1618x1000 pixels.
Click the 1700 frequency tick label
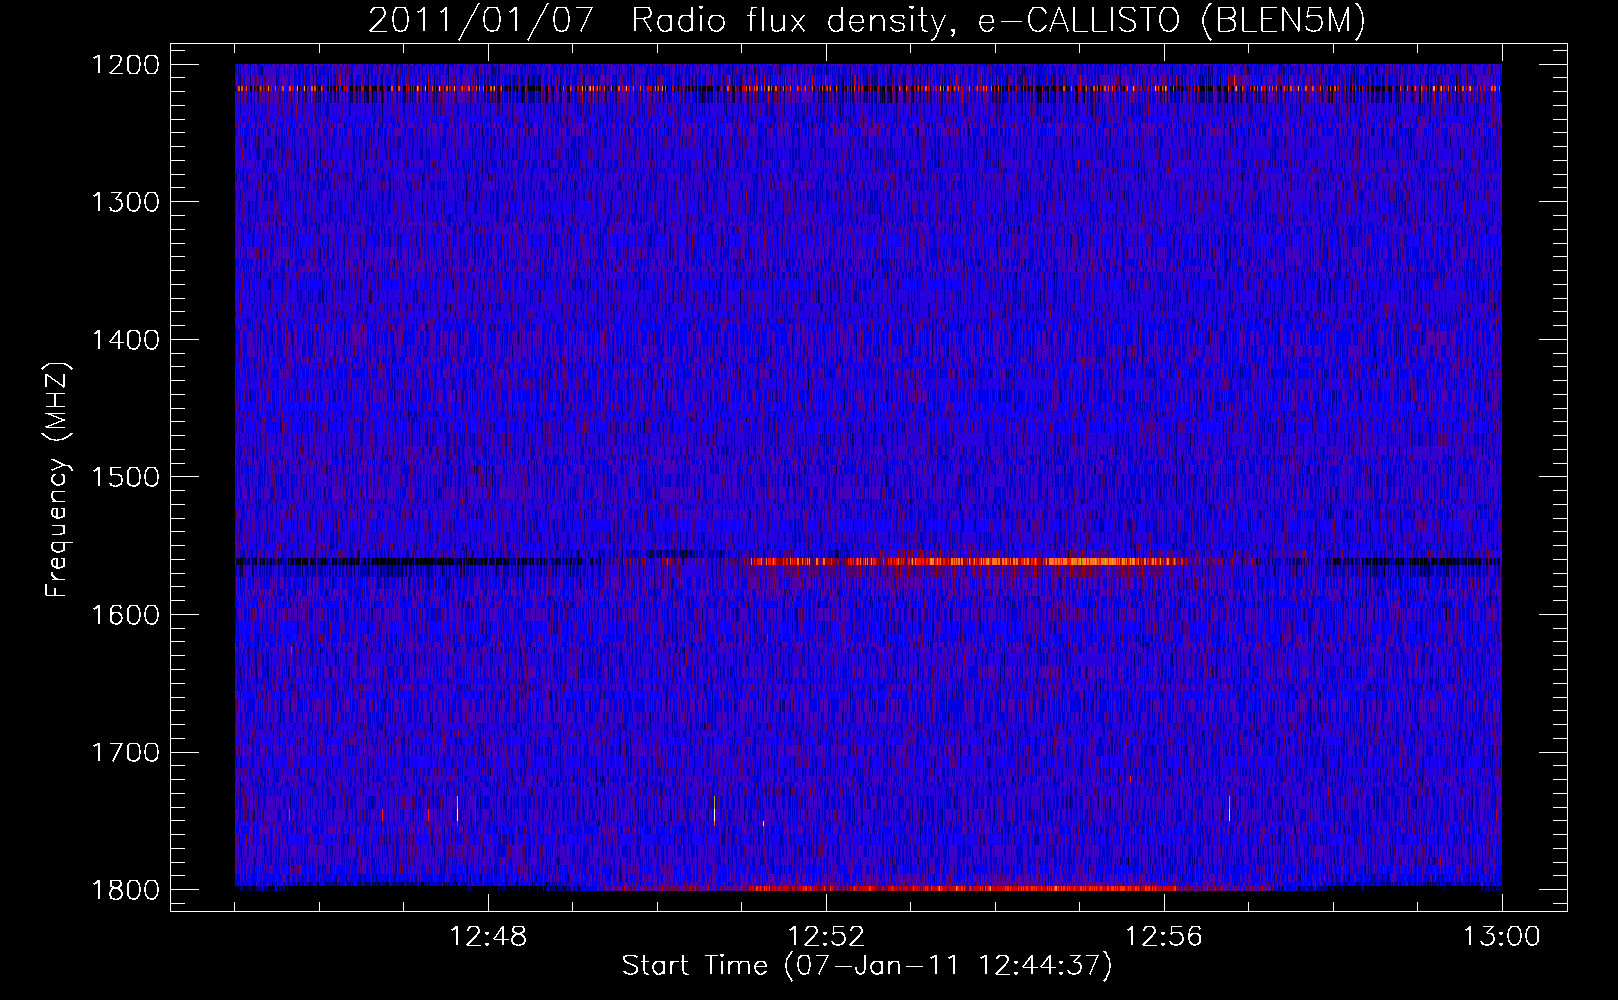click(125, 752)
